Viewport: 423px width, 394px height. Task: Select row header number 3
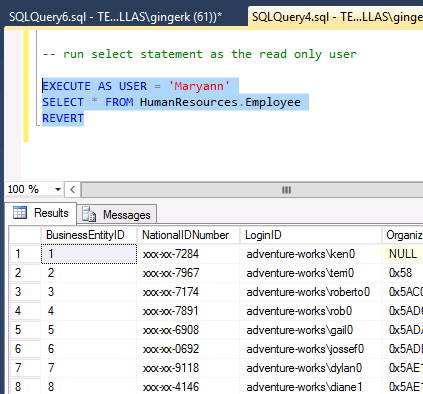pyautogui.click(x=25, y=292)
